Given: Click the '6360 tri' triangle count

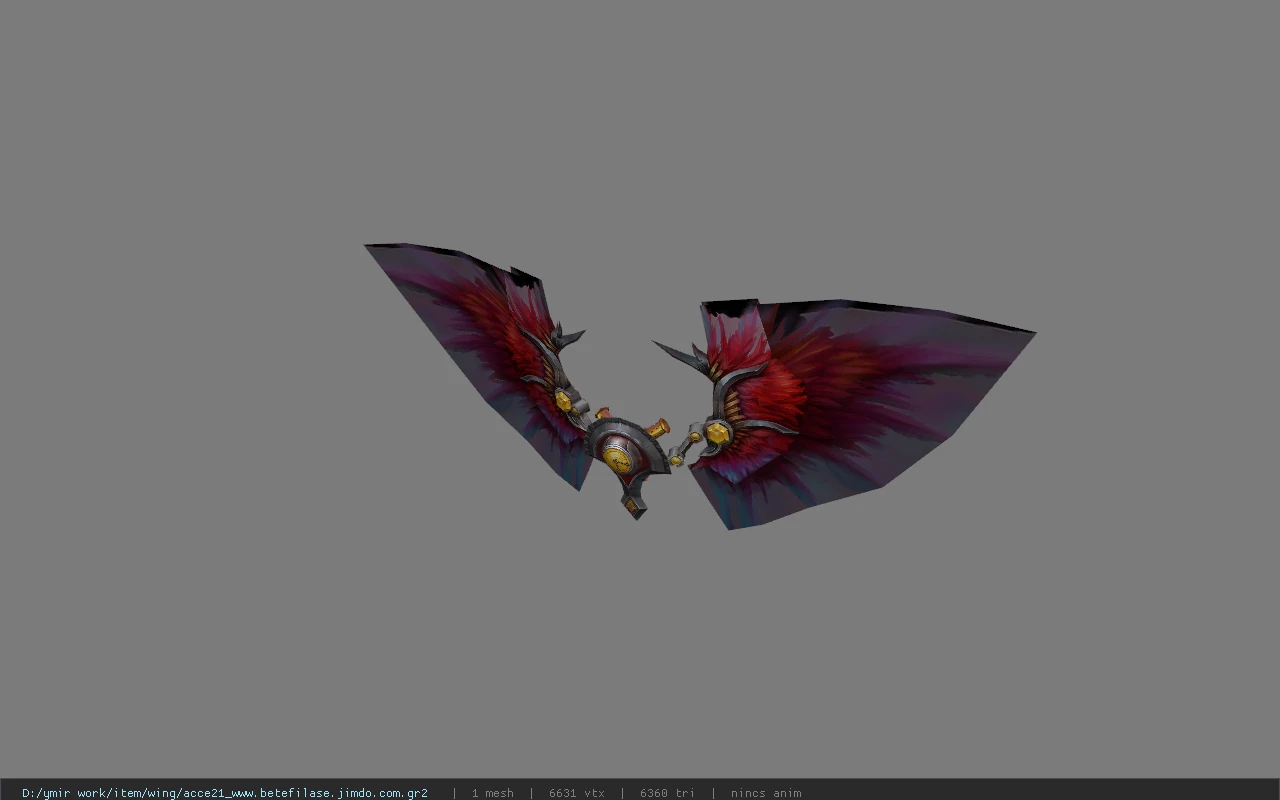Looking at the screenshot, I should 667,793.
